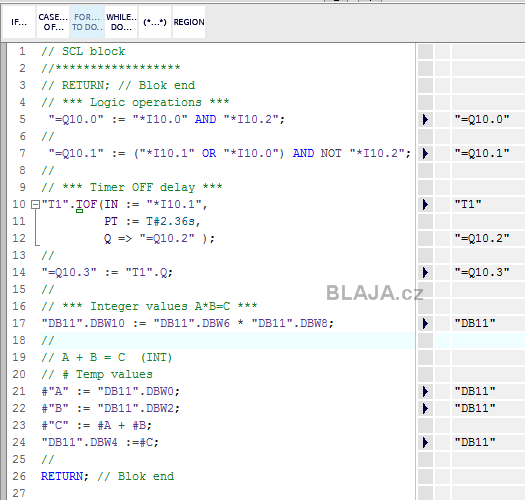Expand the "=Q10.3" watch row arrow
Screen dimensions: 525x500
pyautogui.click(x=425, y=272)
